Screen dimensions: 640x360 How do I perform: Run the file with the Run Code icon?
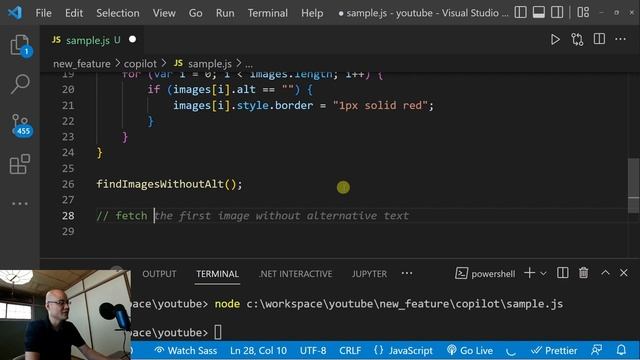[x=555, y=40]
